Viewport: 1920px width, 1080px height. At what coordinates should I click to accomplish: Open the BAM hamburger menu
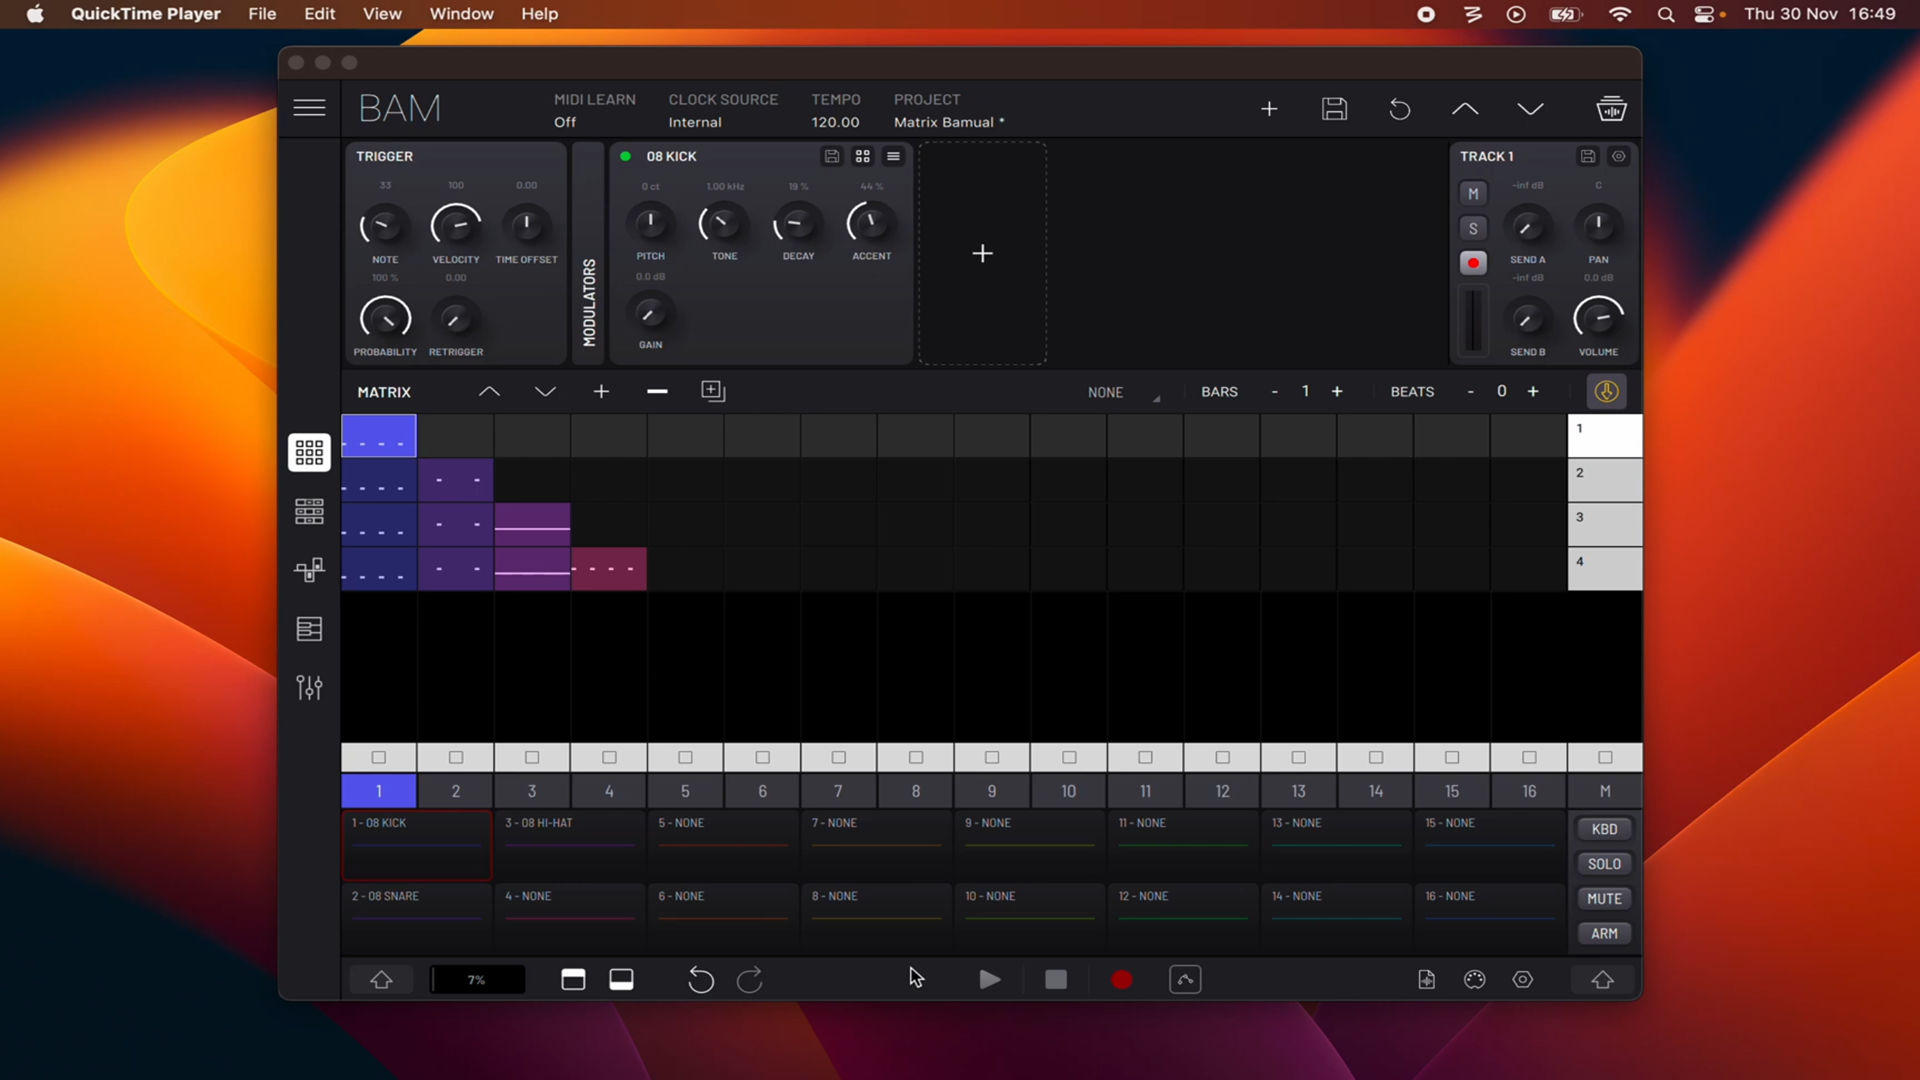(x=309, y=108)
